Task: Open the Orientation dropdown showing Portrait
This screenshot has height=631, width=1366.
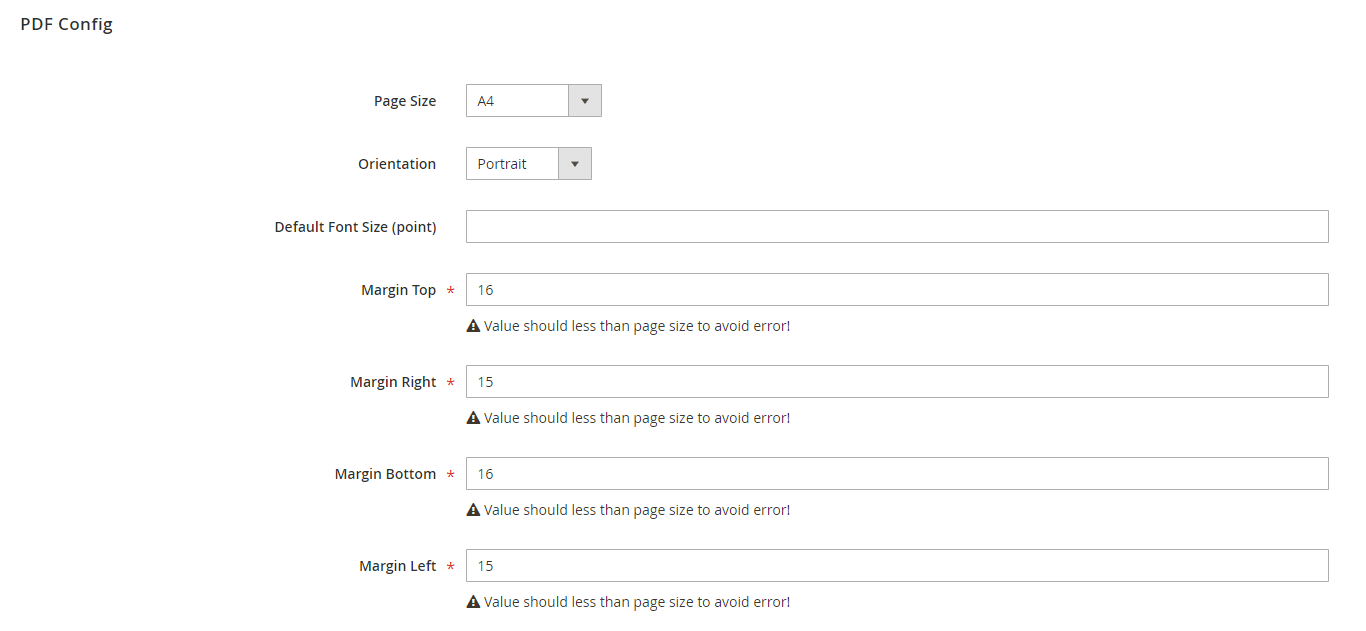Action: pyautogui.click(x=528, y=164)
